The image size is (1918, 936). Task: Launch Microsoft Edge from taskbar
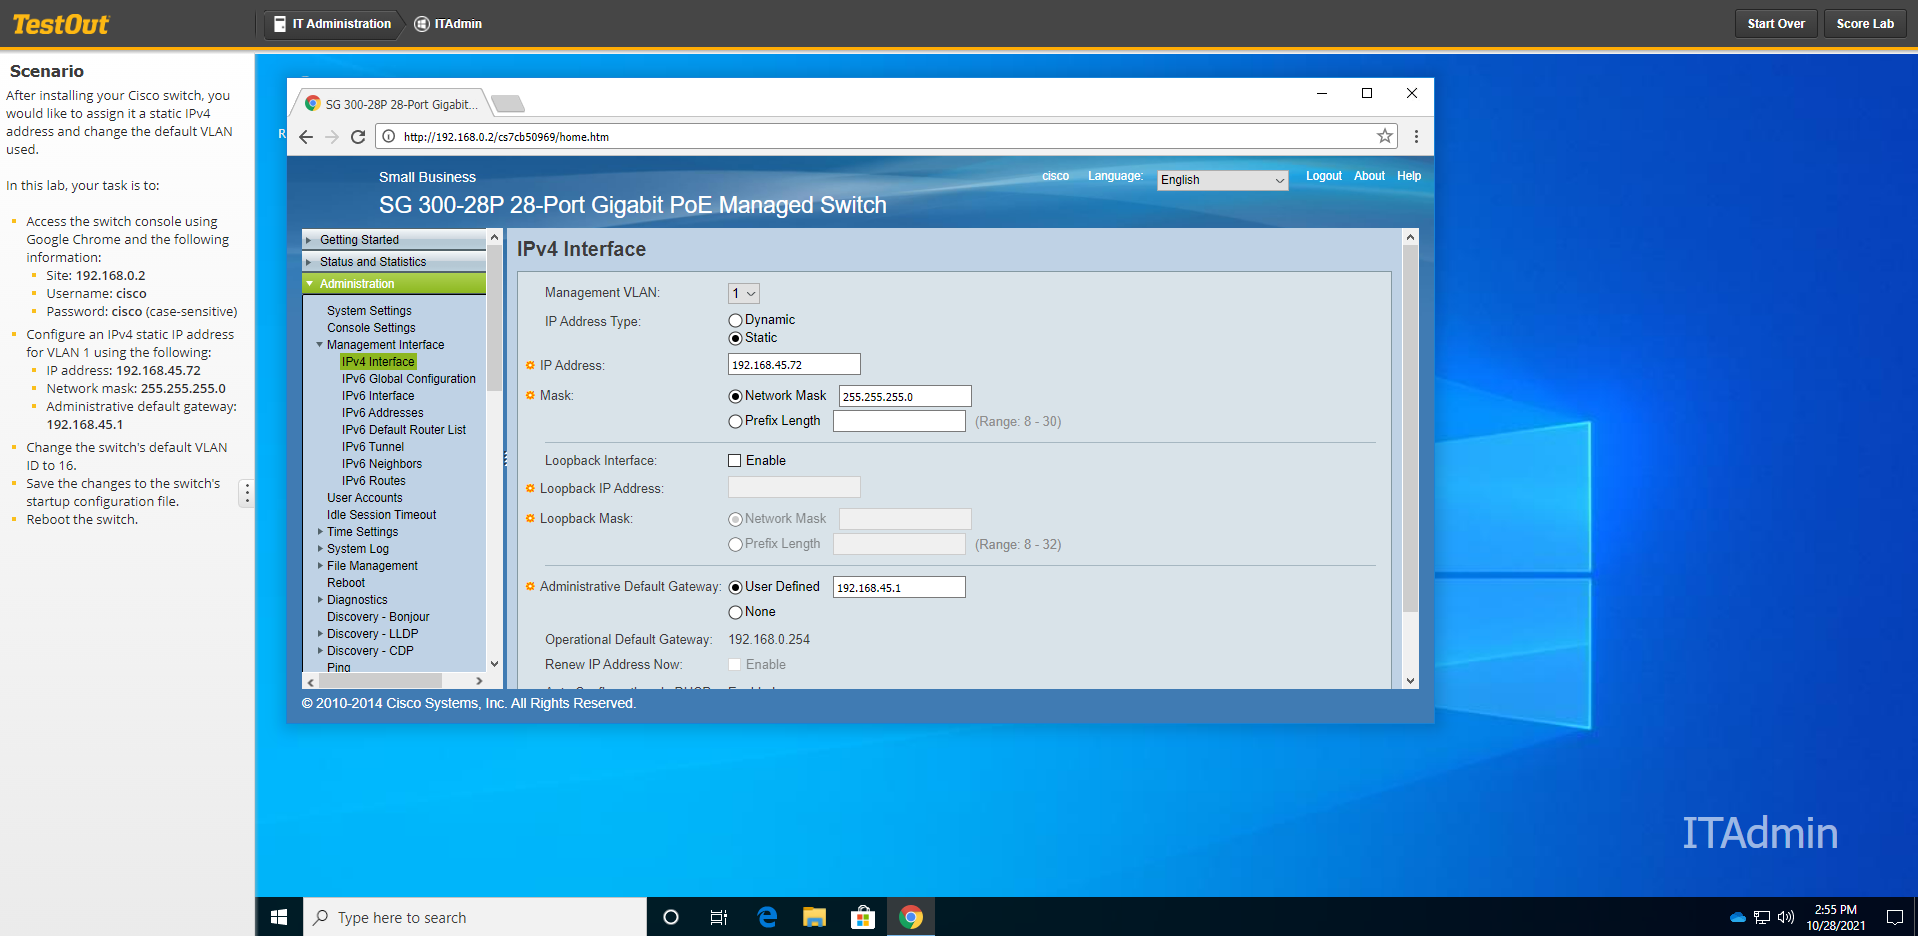click(x=767, y=917)
